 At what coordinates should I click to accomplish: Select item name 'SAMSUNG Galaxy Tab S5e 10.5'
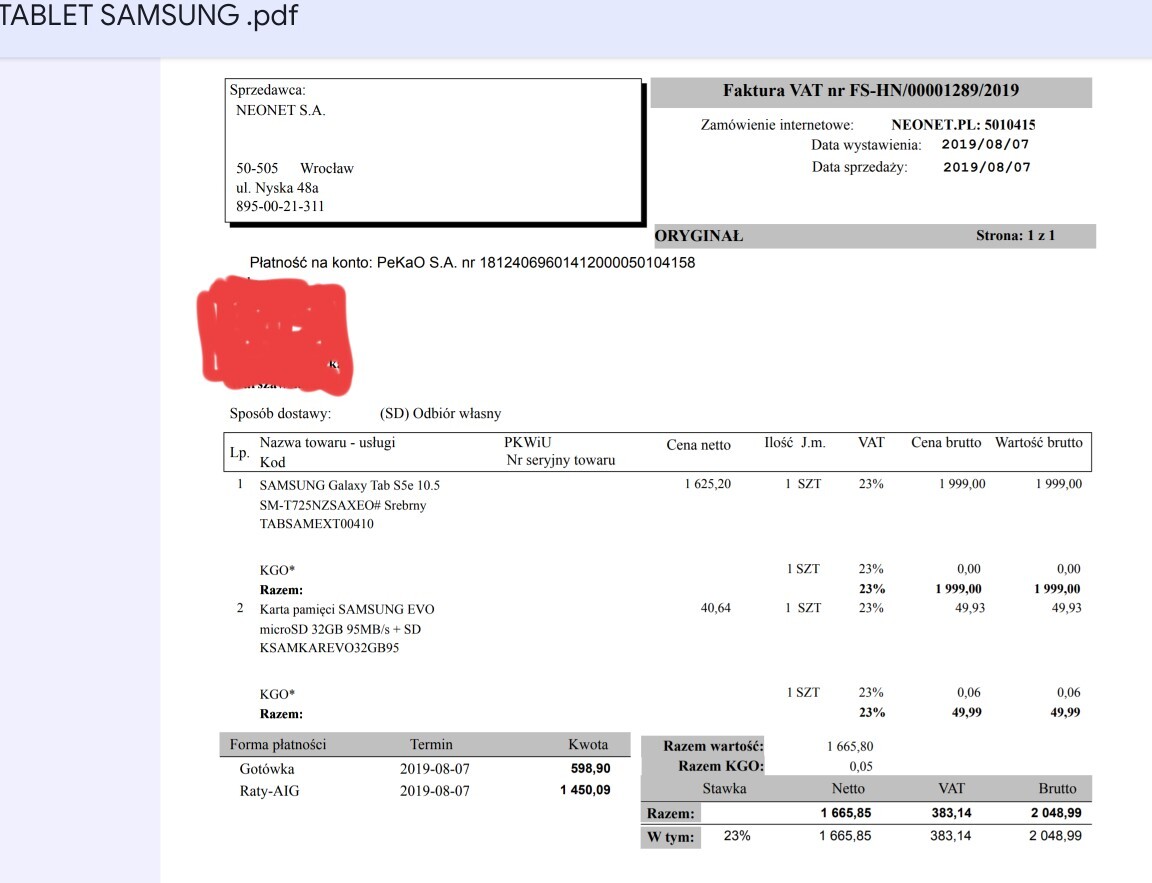350,486
